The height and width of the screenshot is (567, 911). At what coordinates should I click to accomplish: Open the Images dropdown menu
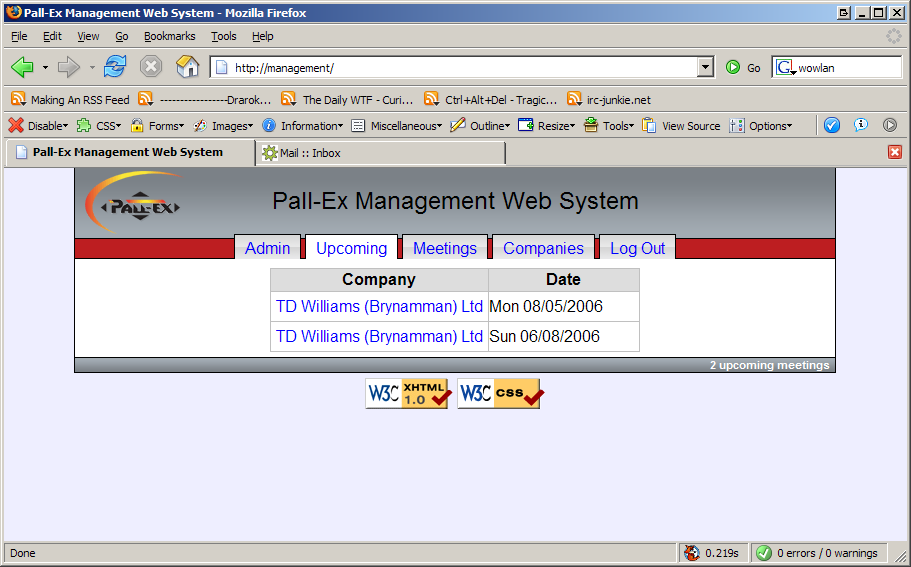pos(223,125)
